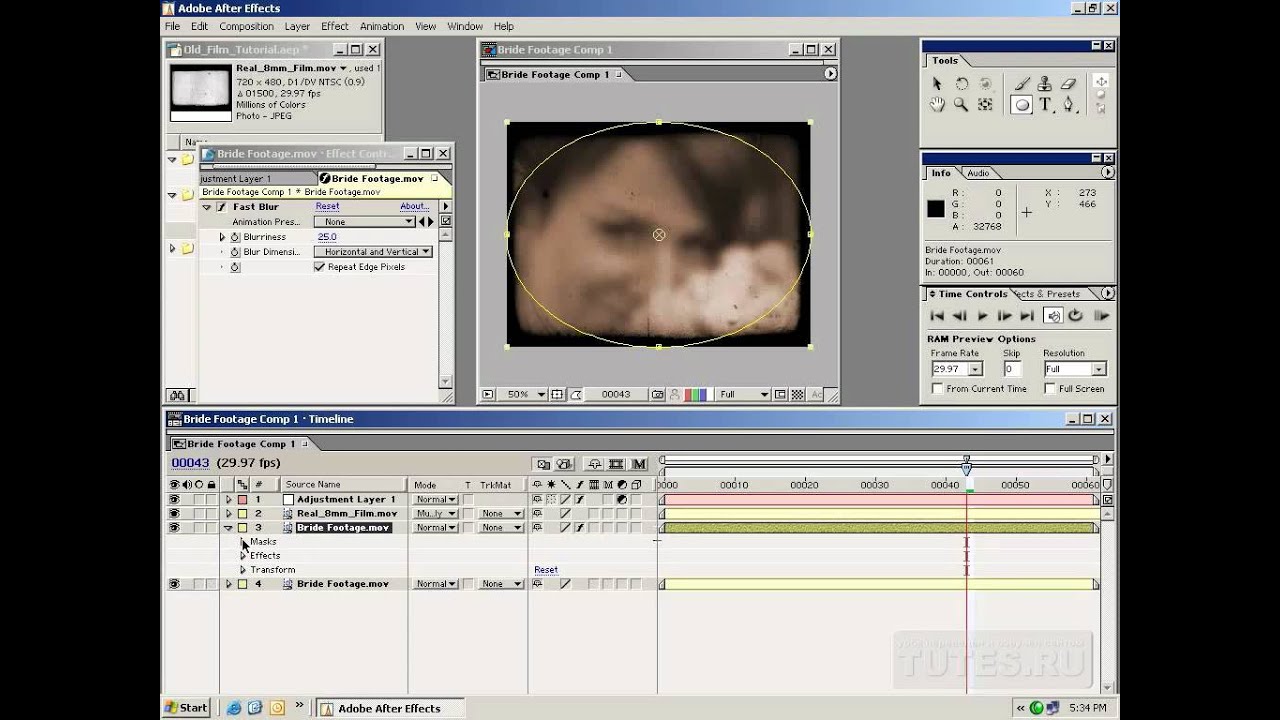Click the Frame Blending enable button in Timeline
1280x720 pixels.
pos(616,464)
